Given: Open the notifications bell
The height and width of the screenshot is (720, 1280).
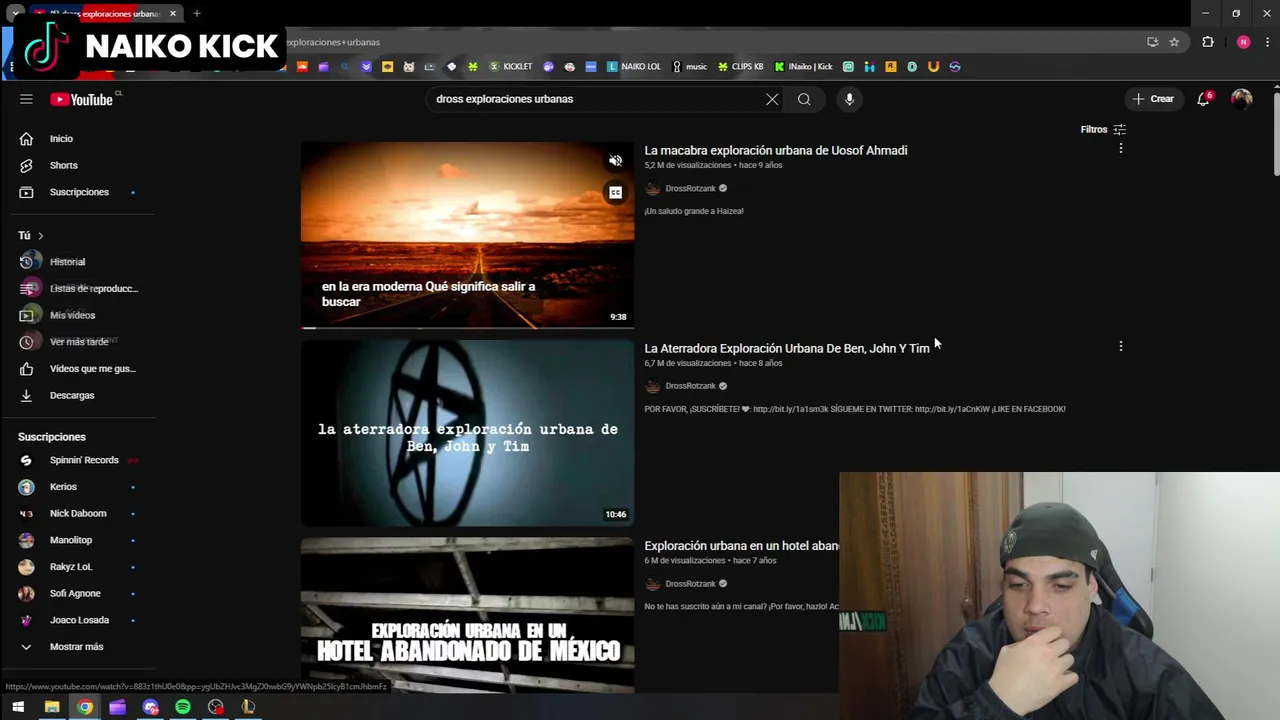Looking at the screenshot, I should click(x=1204, y=99).
